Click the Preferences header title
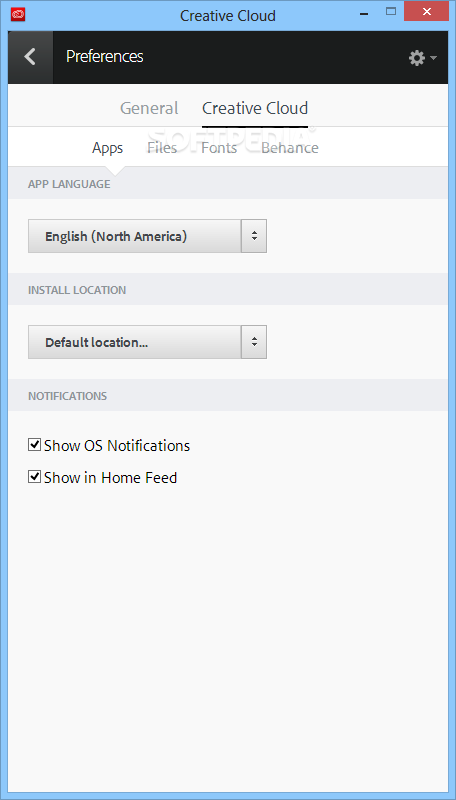This screenshot has width=456, height=800. (105, 57)
